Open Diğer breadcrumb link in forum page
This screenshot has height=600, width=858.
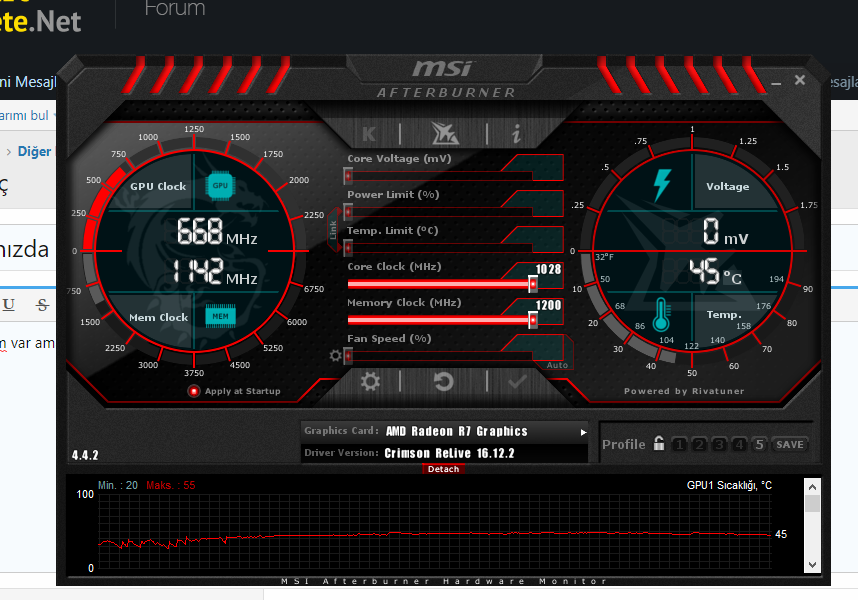coord(34,152)
